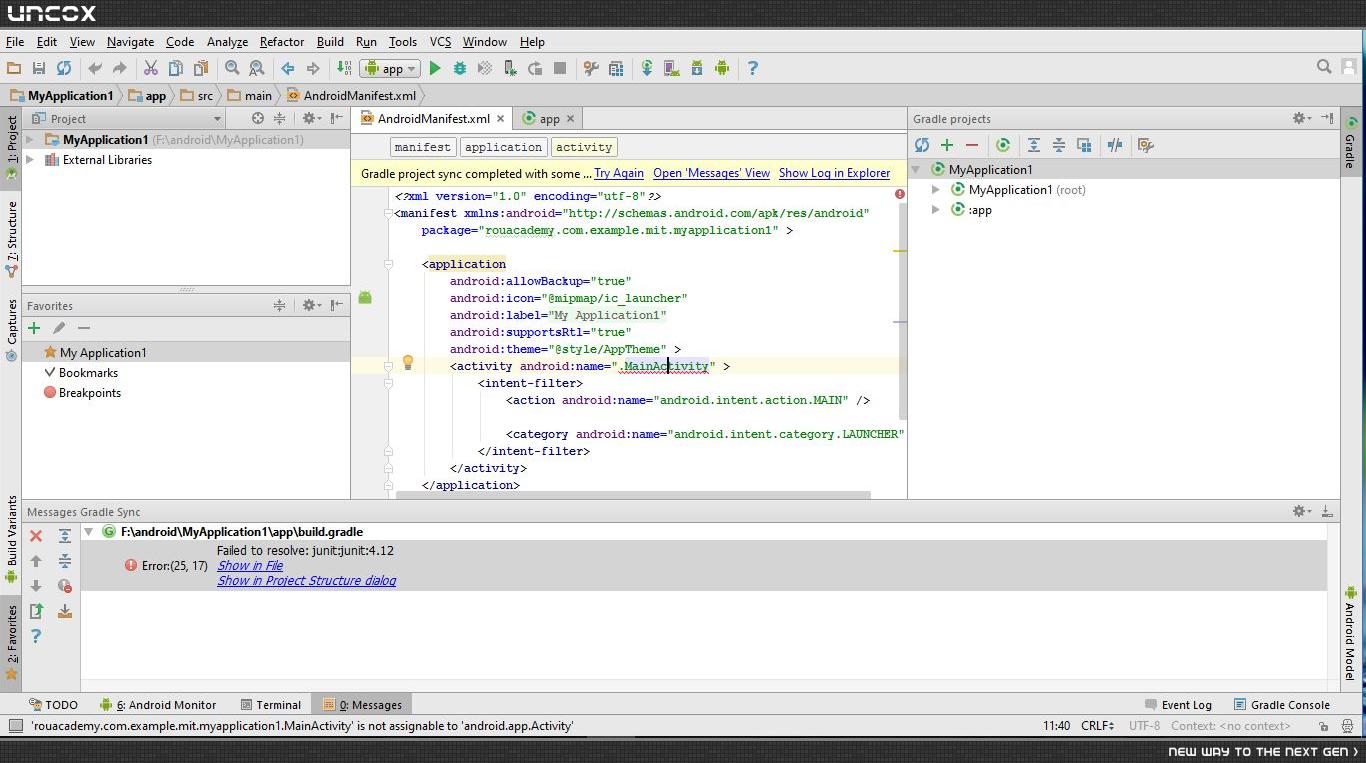Open the Terminal tool tab

click(x=269, y=705)
